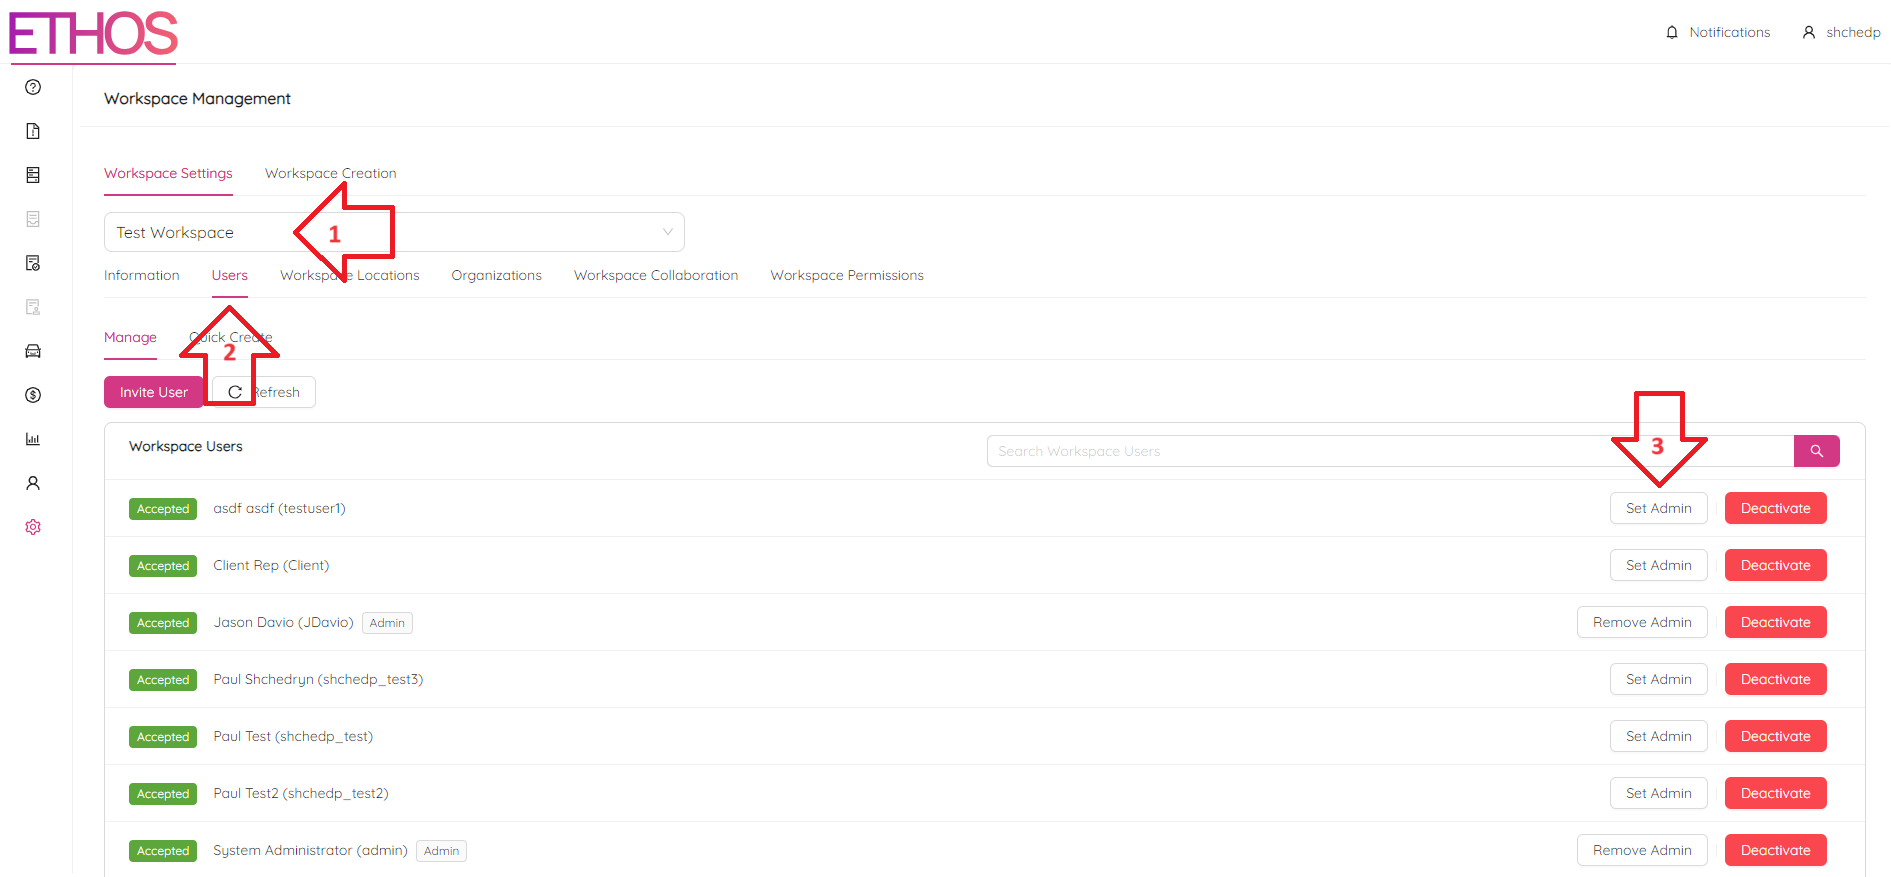This screenshot has width=1891, height=877.
Task: Open the dollar sign billing icon
Action: tap(33, 395)
